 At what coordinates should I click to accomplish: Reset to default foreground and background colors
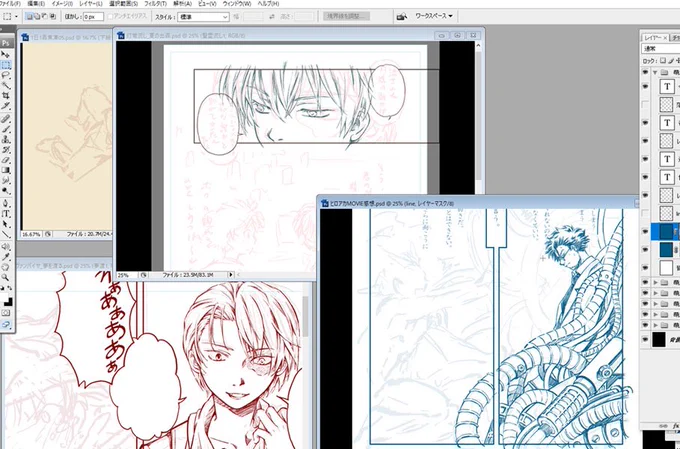[3, 288]
